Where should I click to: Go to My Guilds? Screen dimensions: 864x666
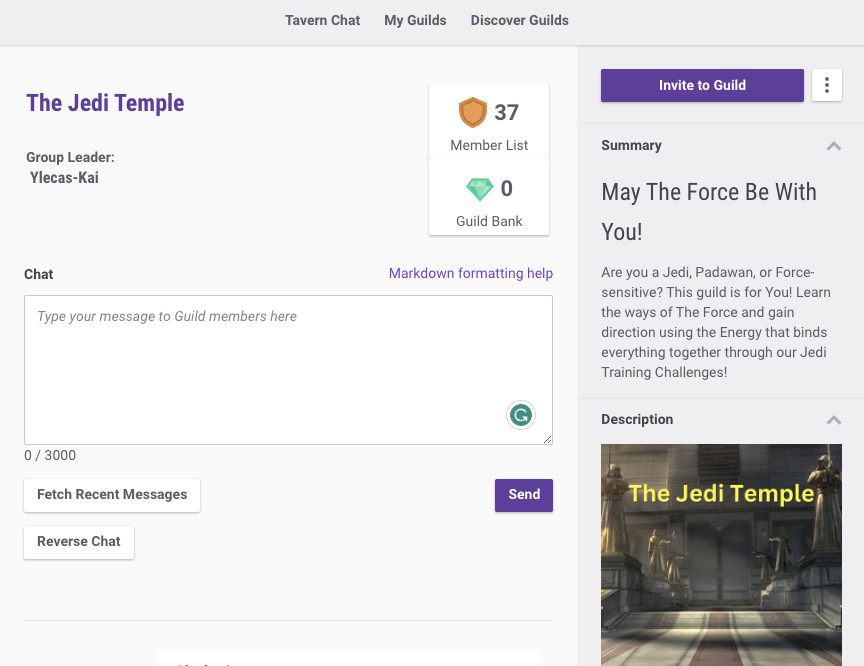[415, 20]
